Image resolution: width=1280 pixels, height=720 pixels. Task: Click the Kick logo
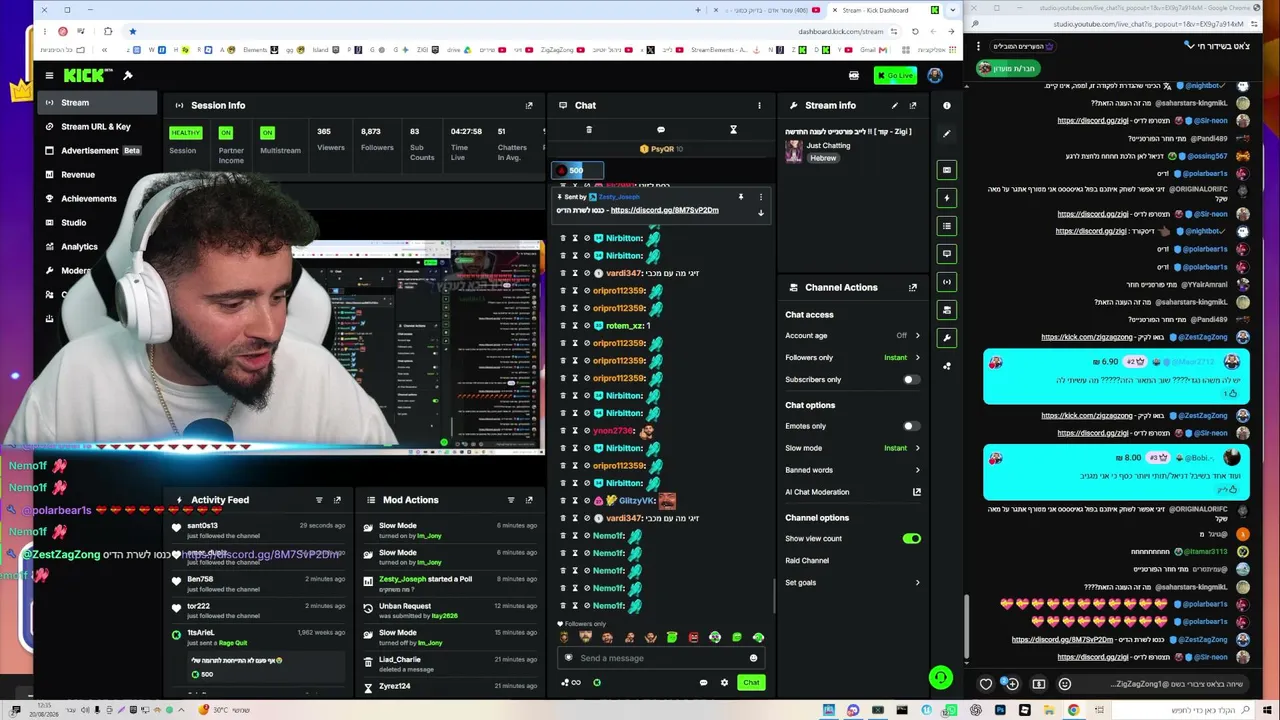[88, 75]
